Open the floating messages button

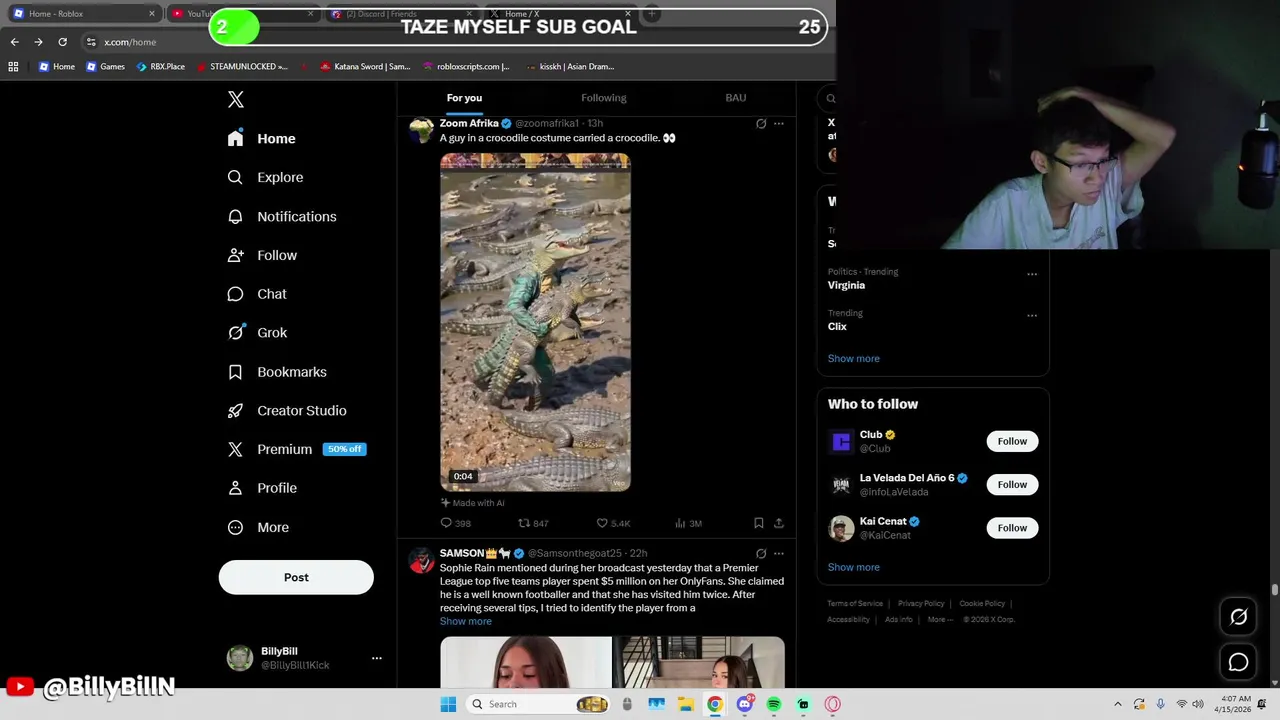1238,662
